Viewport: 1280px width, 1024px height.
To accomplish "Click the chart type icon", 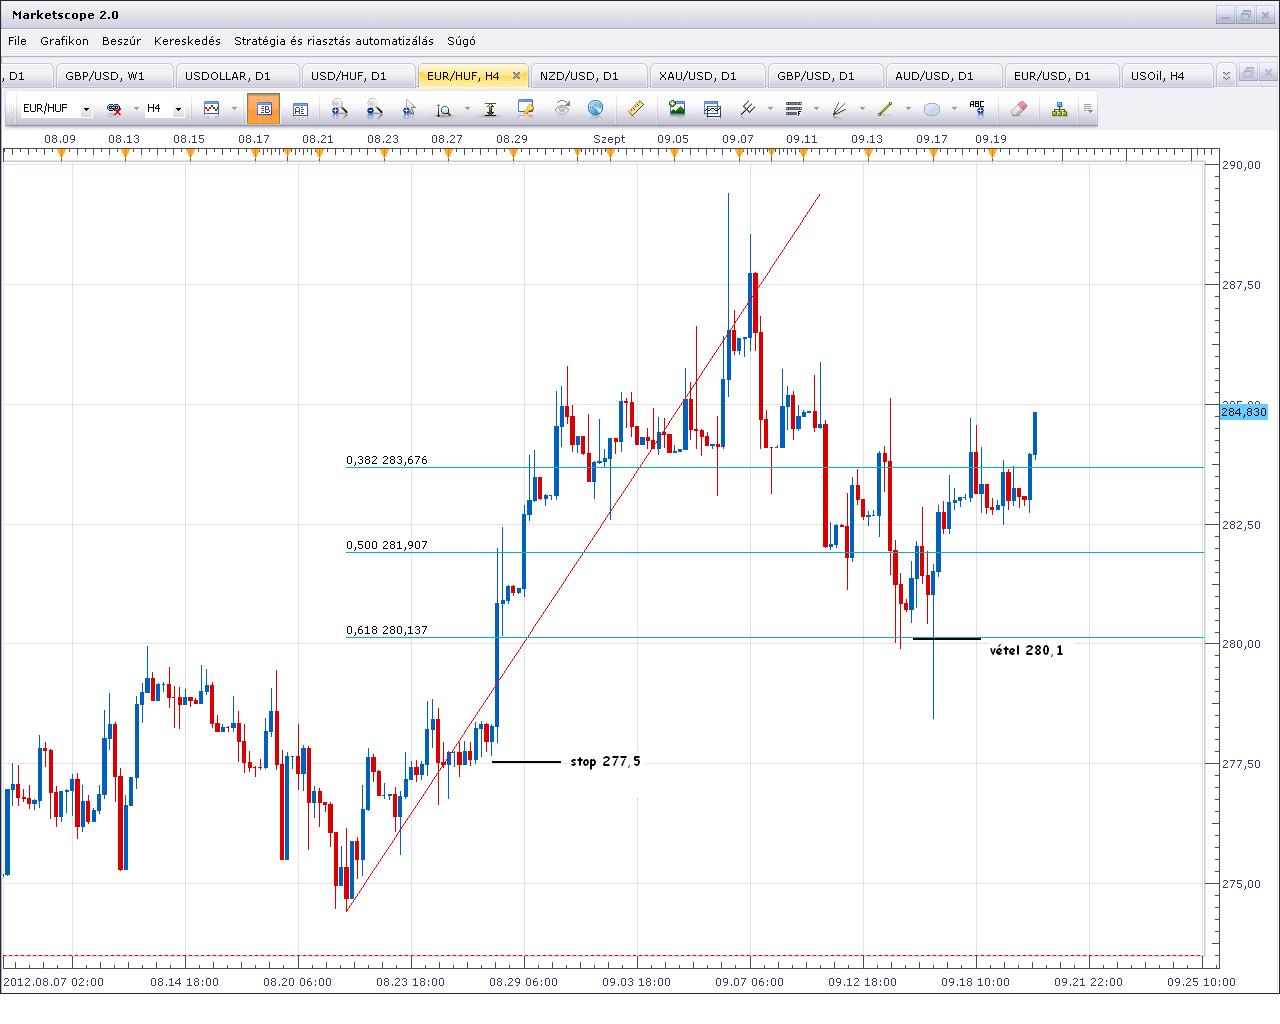I will pos(211,109).
